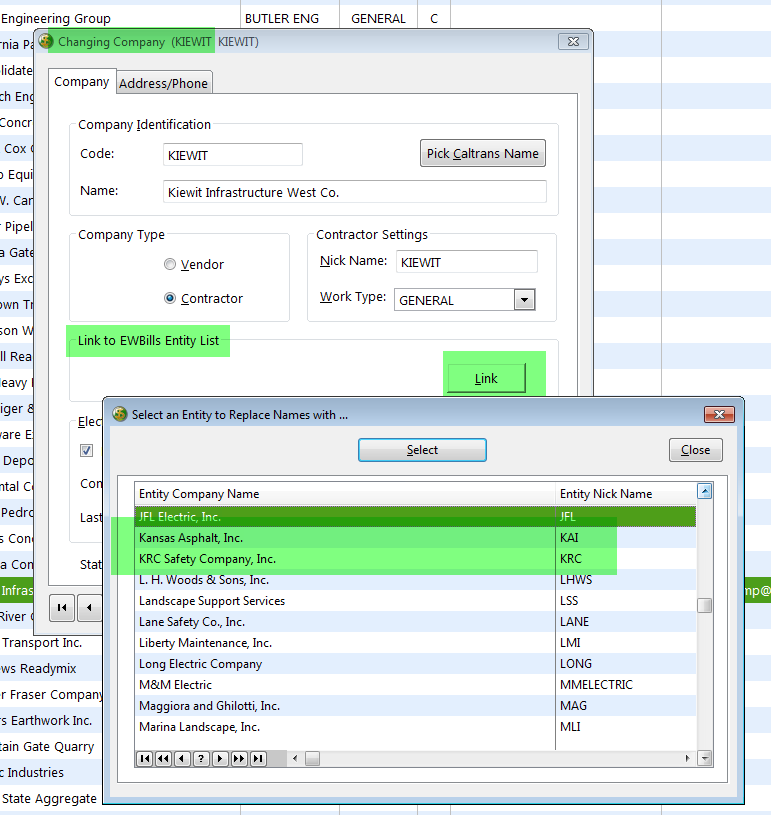The height and width of the screenshot is (815, 771).
Task: Select the KRC Safety Company, Inc. row
Action: (x=415, y=559)
